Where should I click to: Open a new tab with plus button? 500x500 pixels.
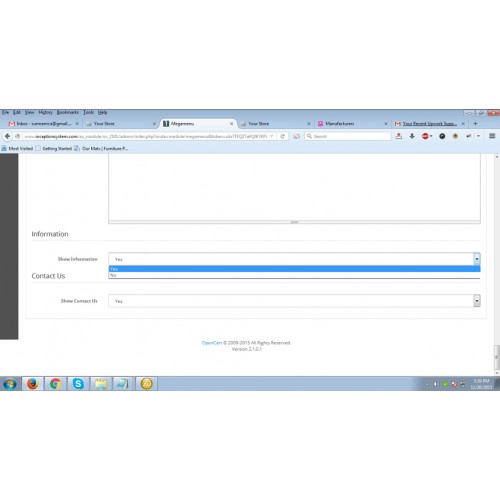[x=475, y=123]
